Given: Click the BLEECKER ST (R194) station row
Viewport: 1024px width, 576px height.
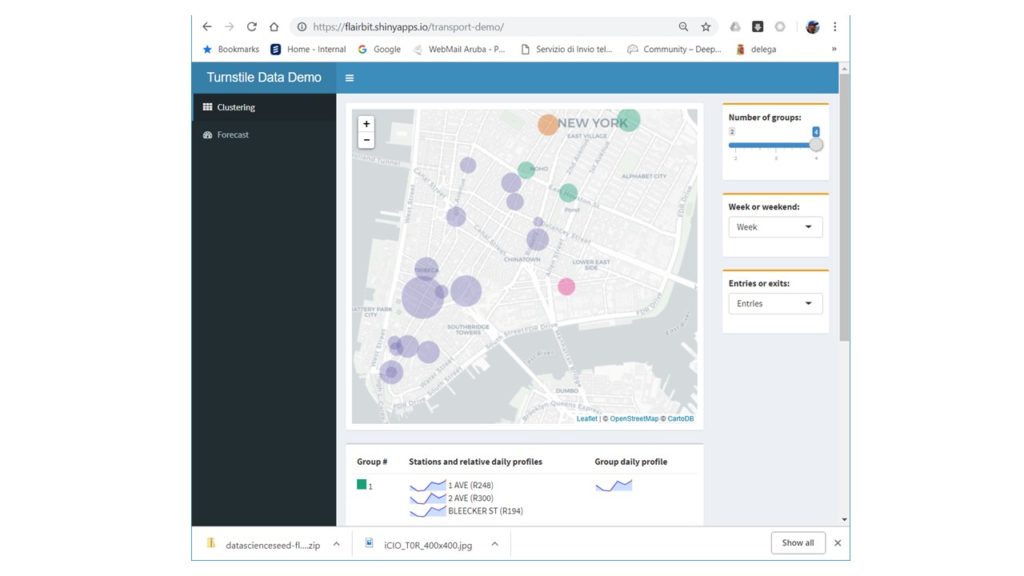Looking at the screenshot, I should pos(466,511).
